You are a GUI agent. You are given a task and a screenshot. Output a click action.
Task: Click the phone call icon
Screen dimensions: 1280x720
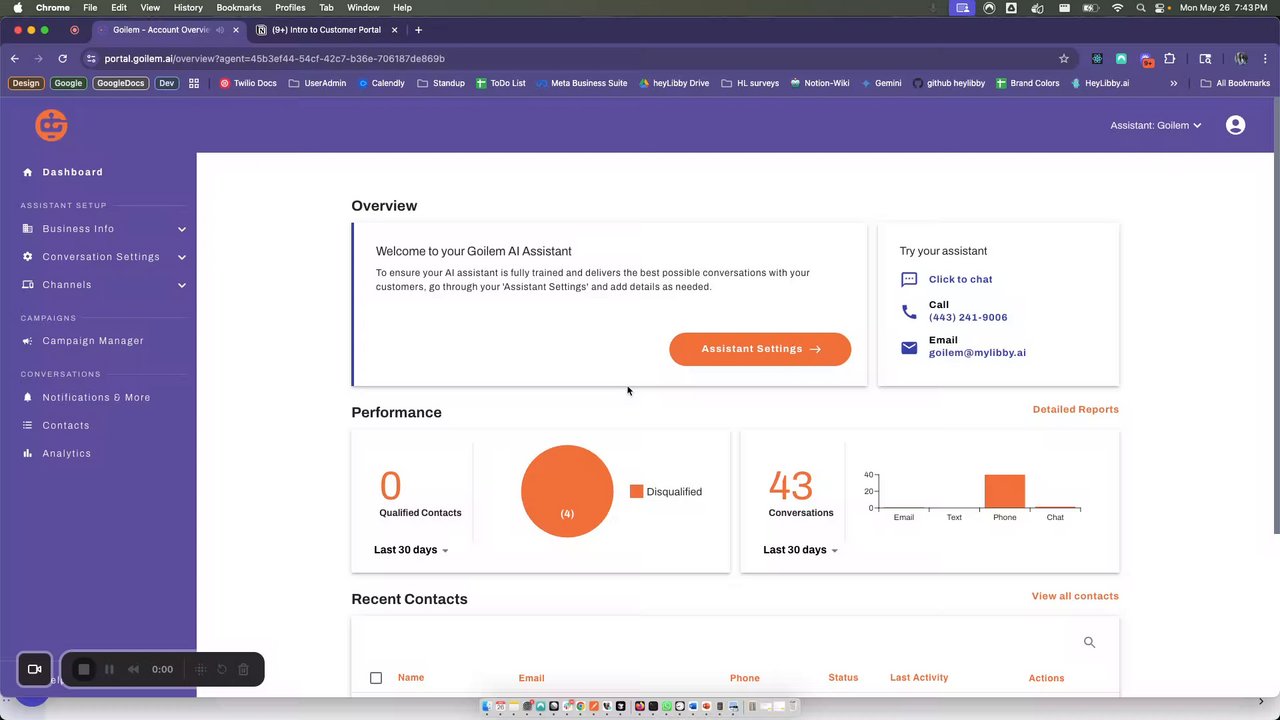click(909, 312)
